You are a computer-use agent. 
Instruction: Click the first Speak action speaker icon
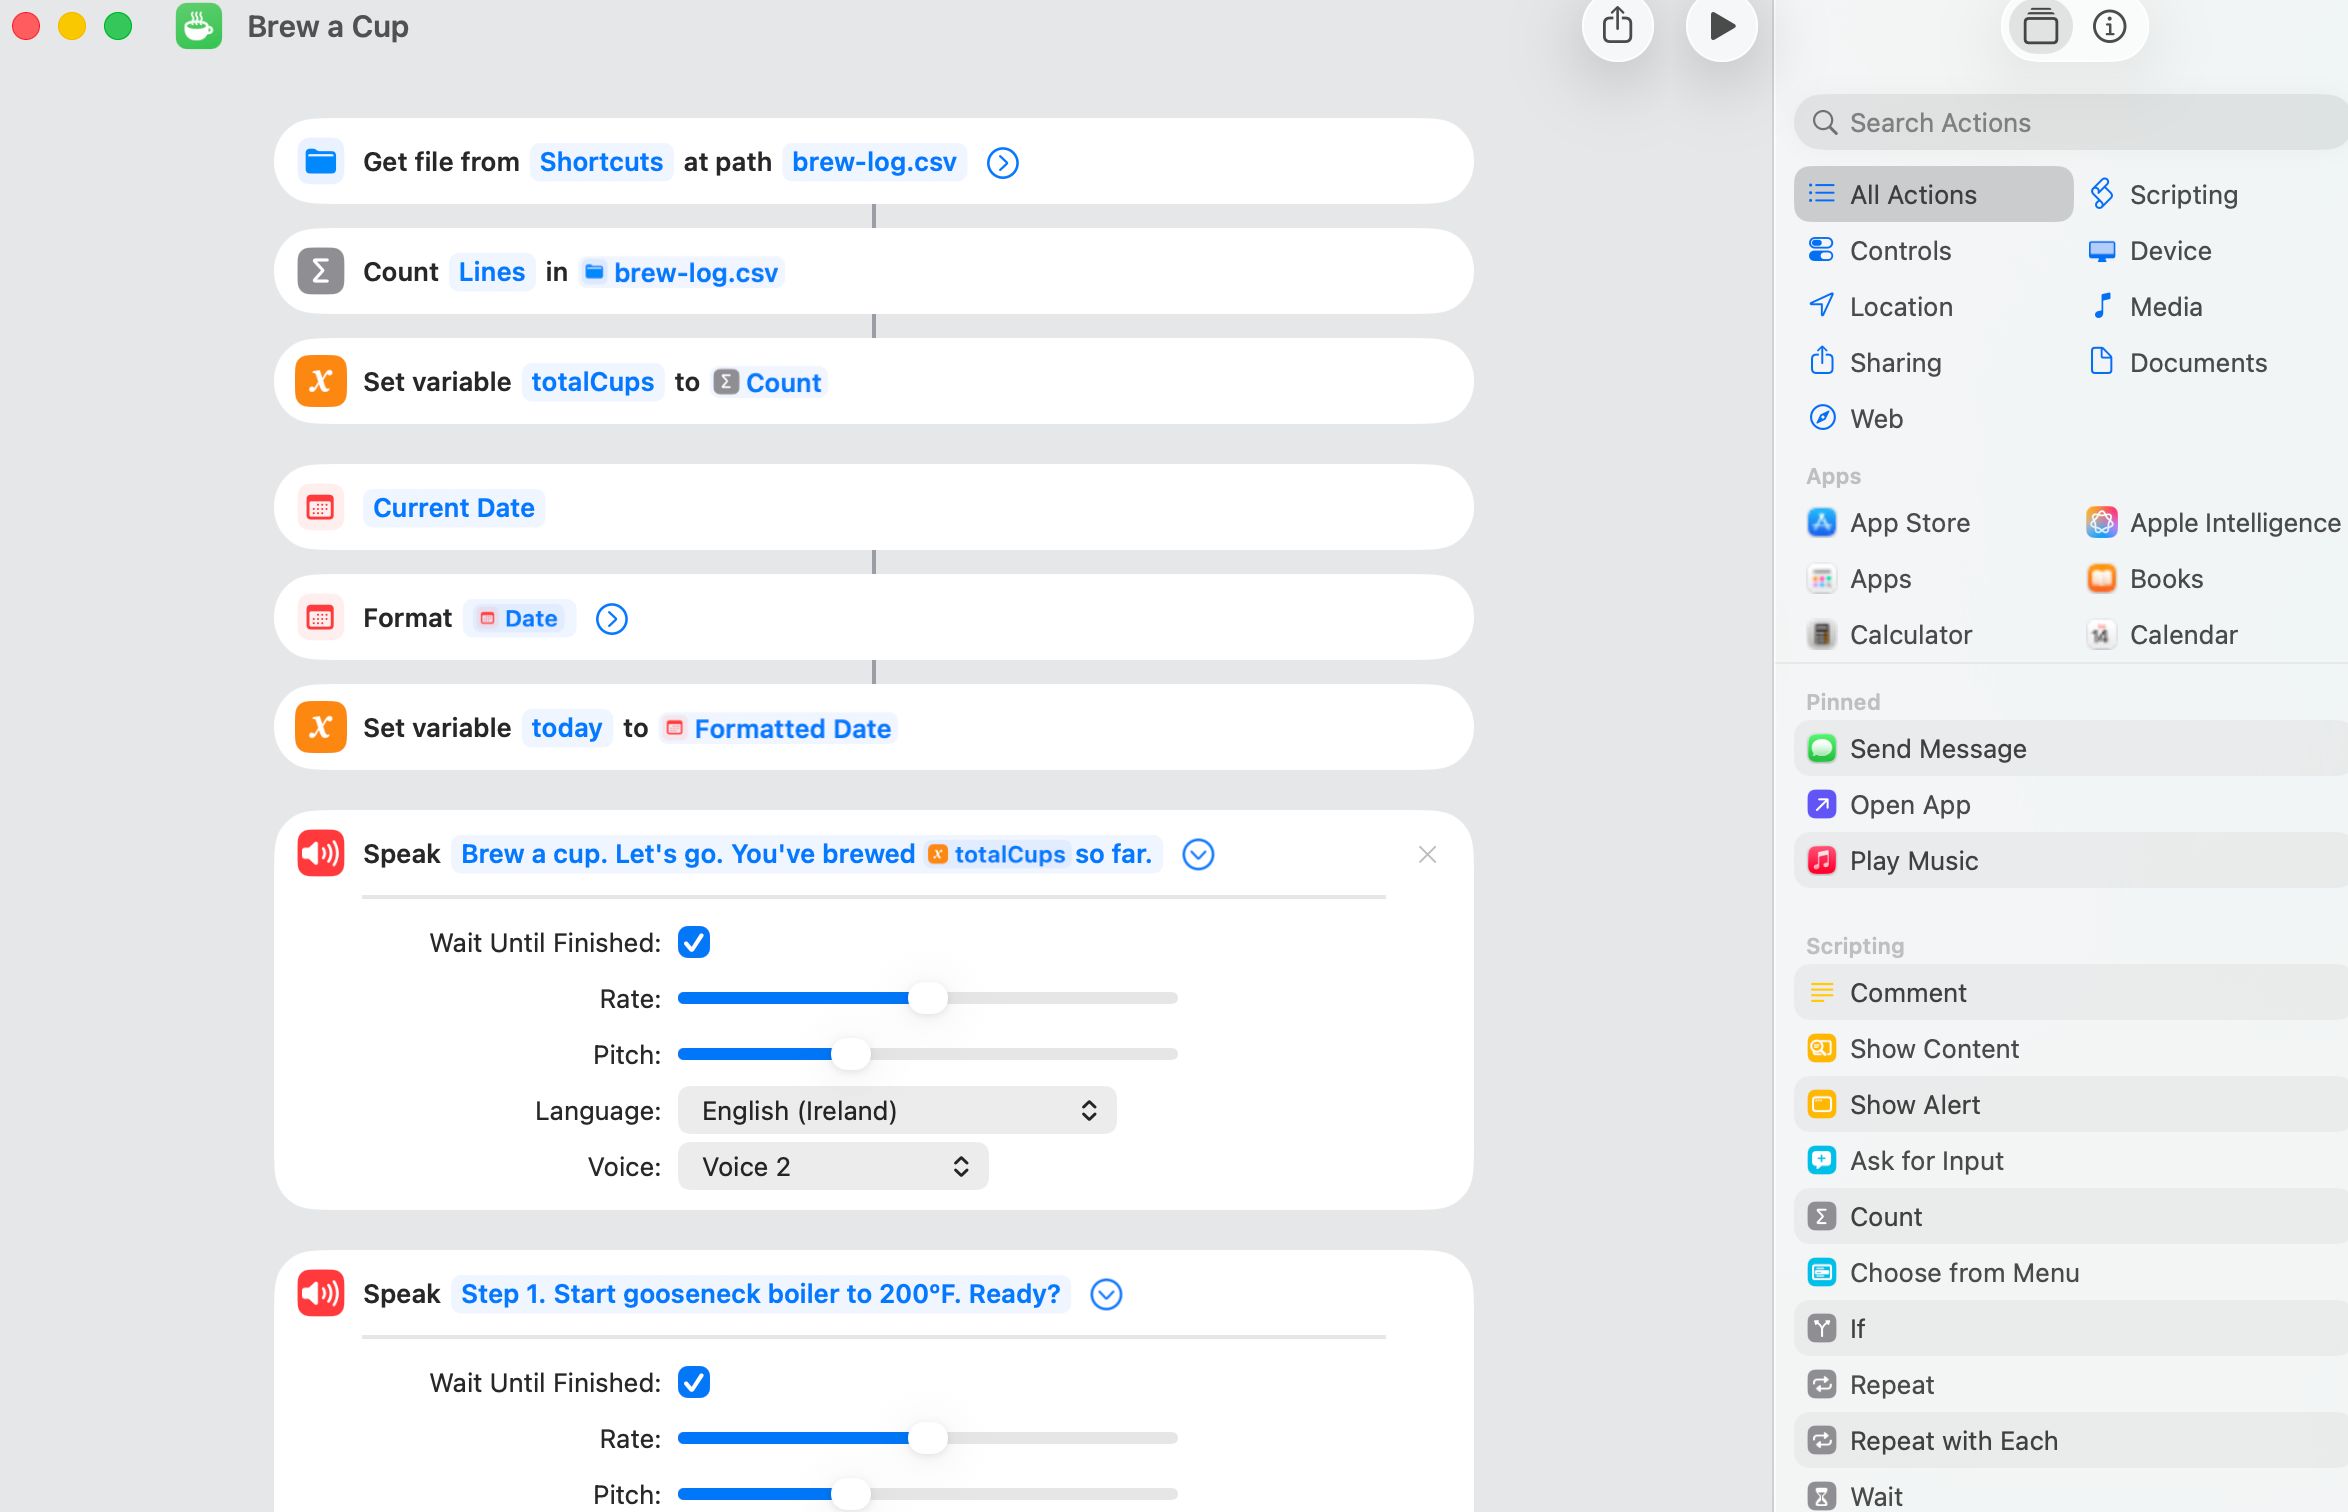click(x=321, y=854)
